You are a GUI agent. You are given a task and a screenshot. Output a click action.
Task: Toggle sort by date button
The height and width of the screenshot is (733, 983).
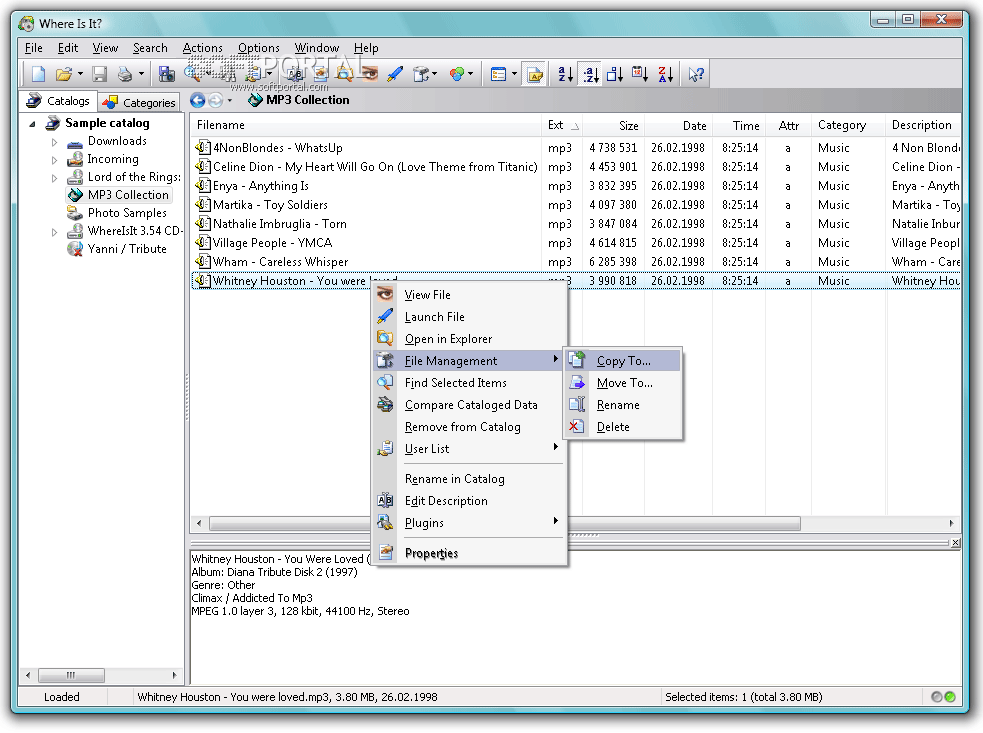click(639, 74)
